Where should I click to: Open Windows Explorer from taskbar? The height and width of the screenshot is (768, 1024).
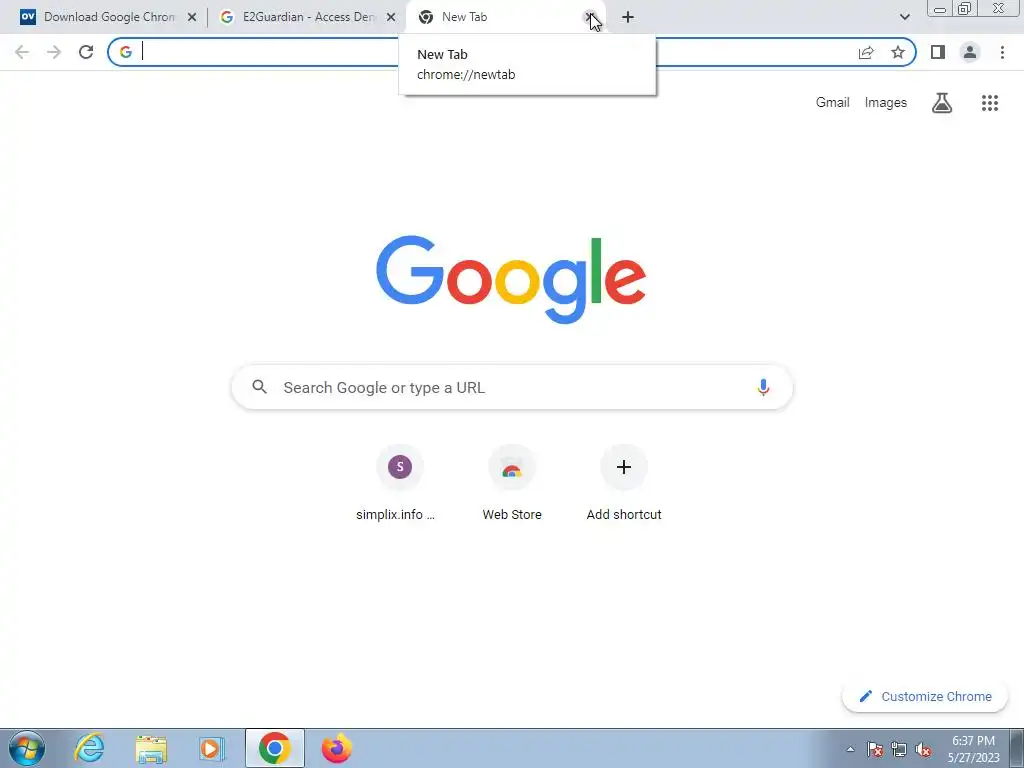click(151, 748)
